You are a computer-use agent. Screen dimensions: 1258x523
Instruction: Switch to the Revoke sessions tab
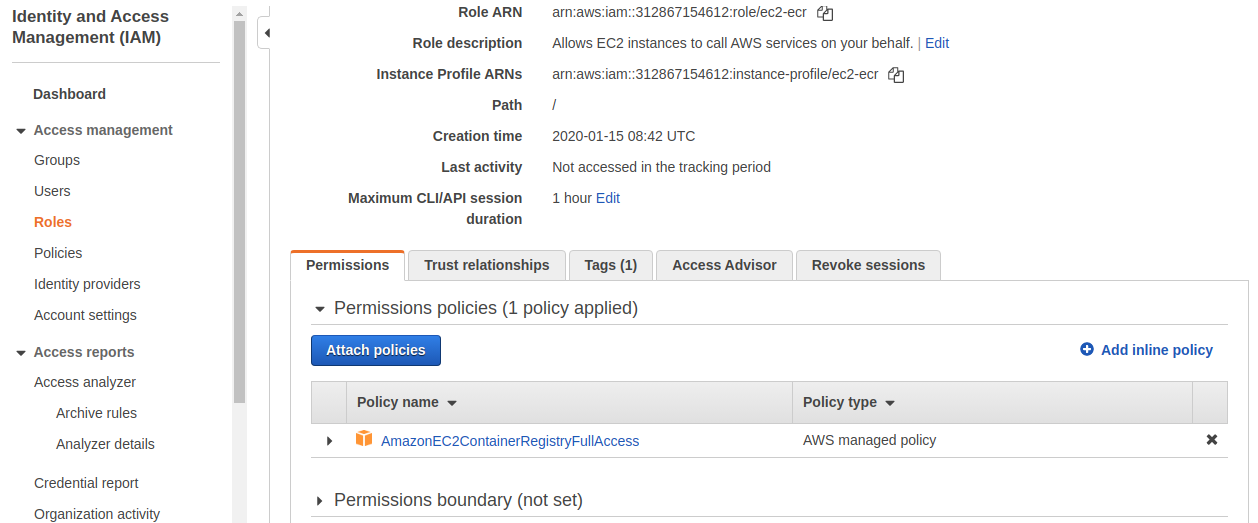pos(868,265)
